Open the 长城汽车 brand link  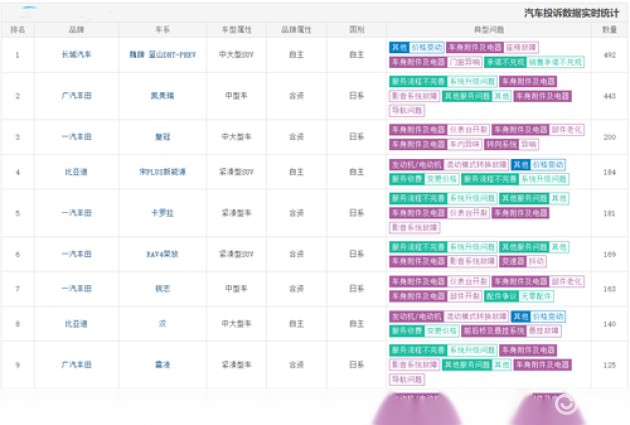coord(76,55)
